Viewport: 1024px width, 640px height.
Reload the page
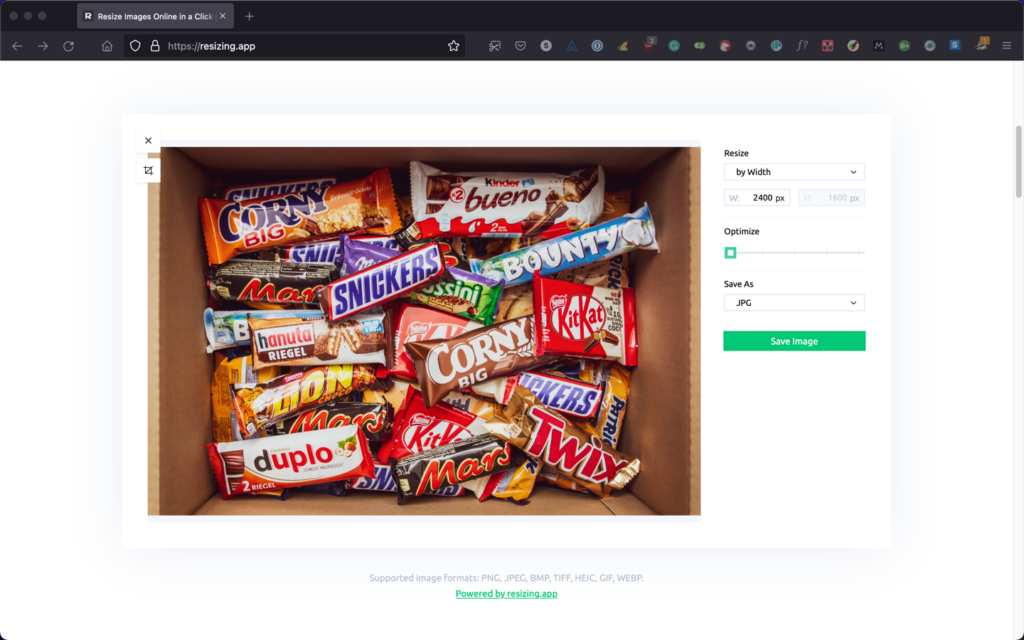pos(69,46)
